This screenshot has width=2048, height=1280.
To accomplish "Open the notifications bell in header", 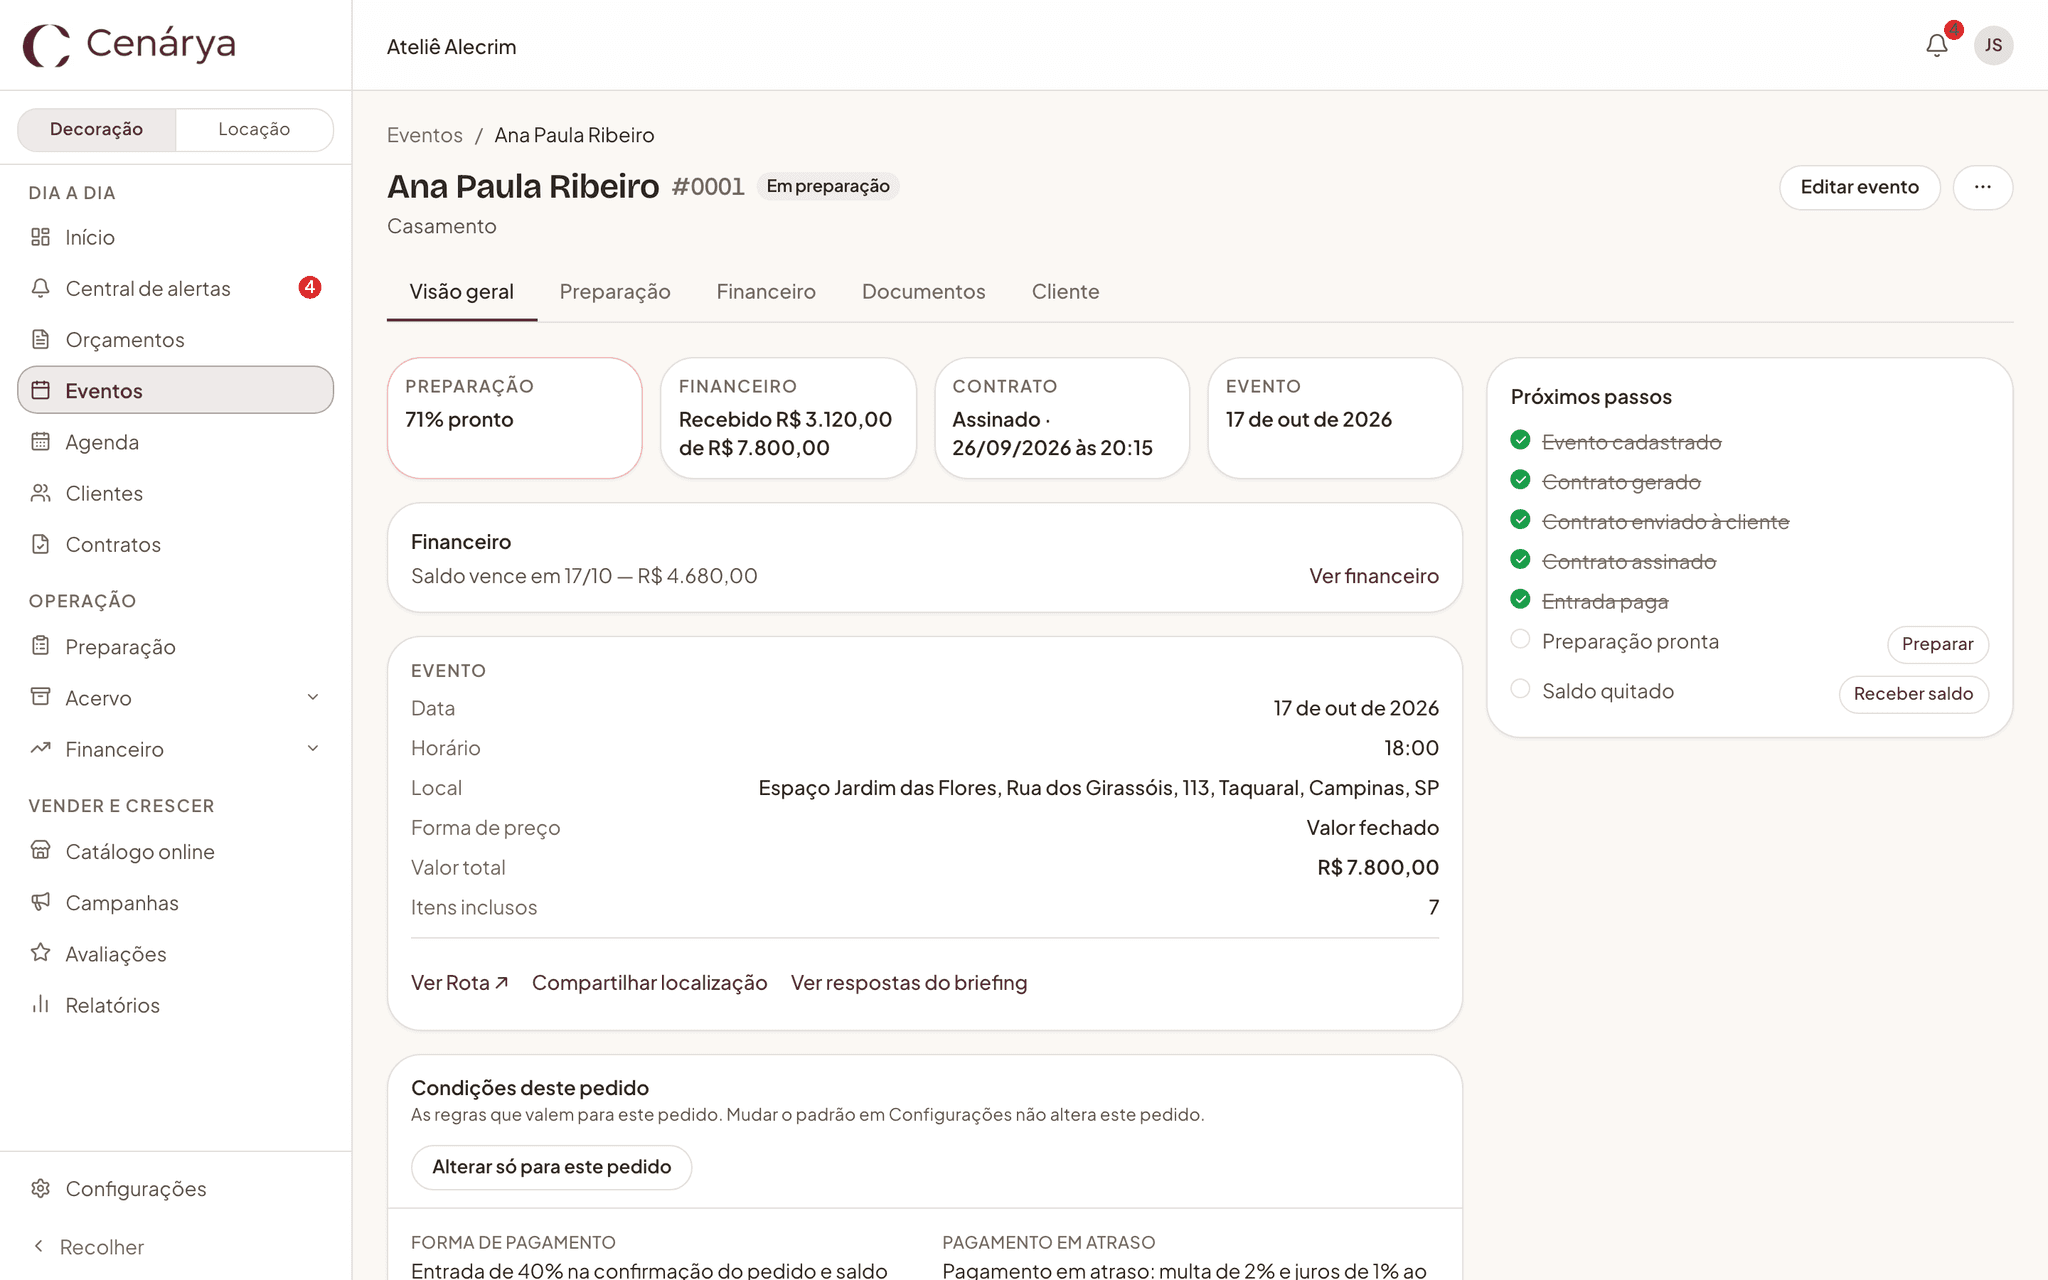I will (1937, 45).
